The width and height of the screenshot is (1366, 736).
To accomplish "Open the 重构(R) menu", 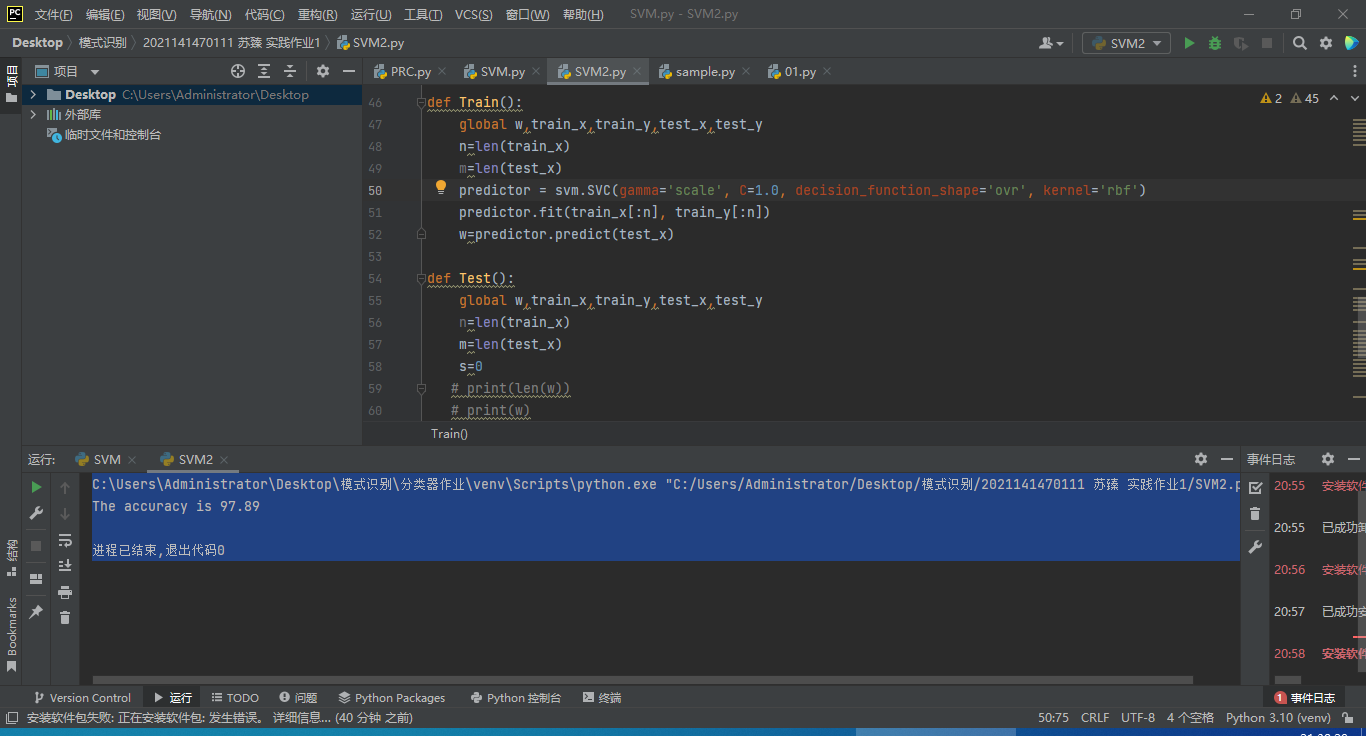I will coord(317,15).
